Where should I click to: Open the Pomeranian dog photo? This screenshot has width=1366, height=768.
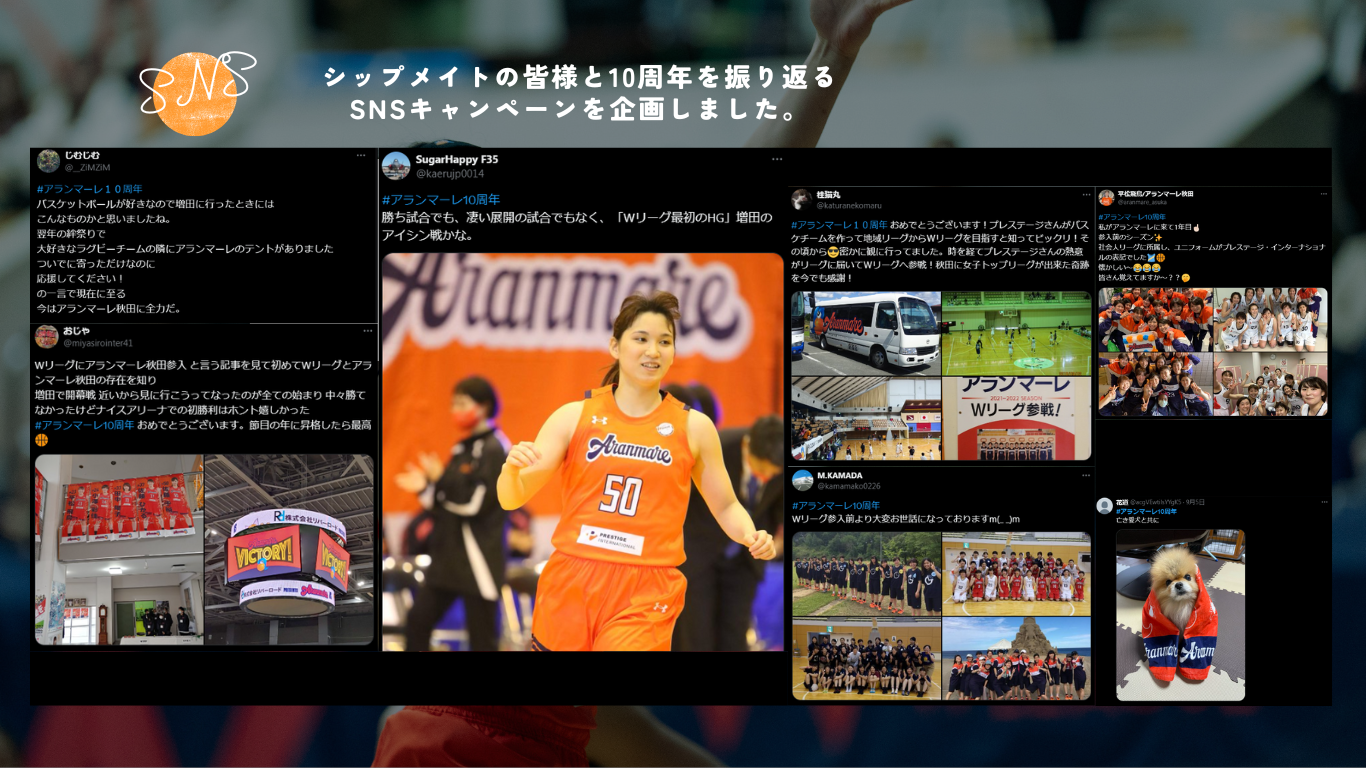pyautogui.click(x=1180, y=615)
